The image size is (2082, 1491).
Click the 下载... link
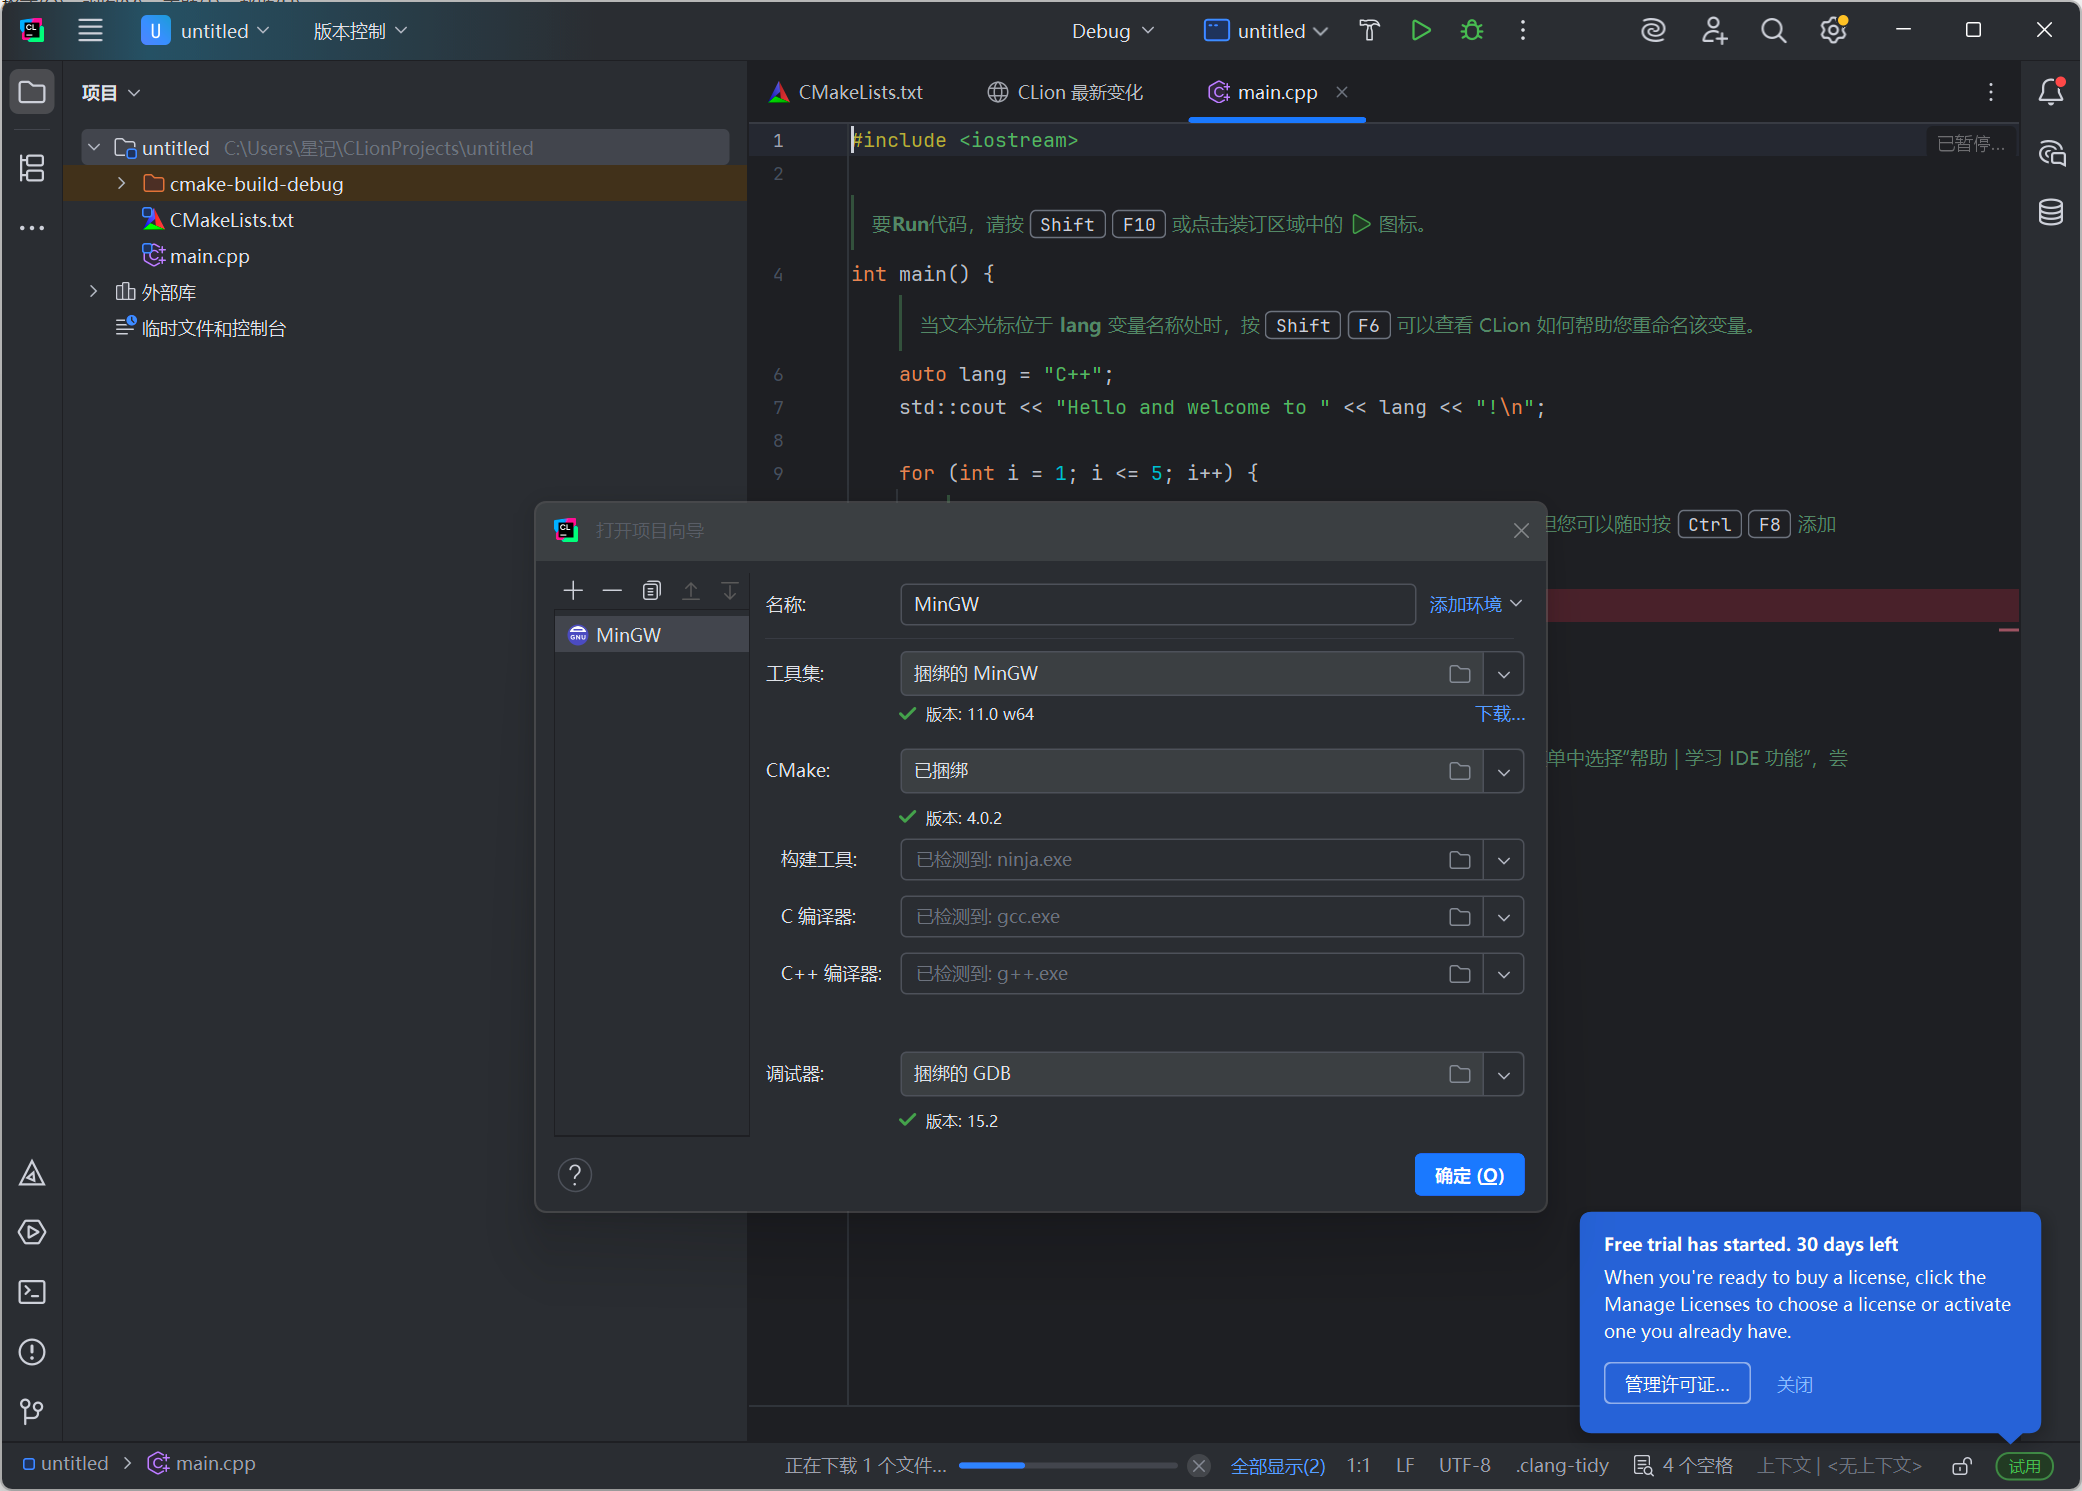click(x=1499, y=714)
